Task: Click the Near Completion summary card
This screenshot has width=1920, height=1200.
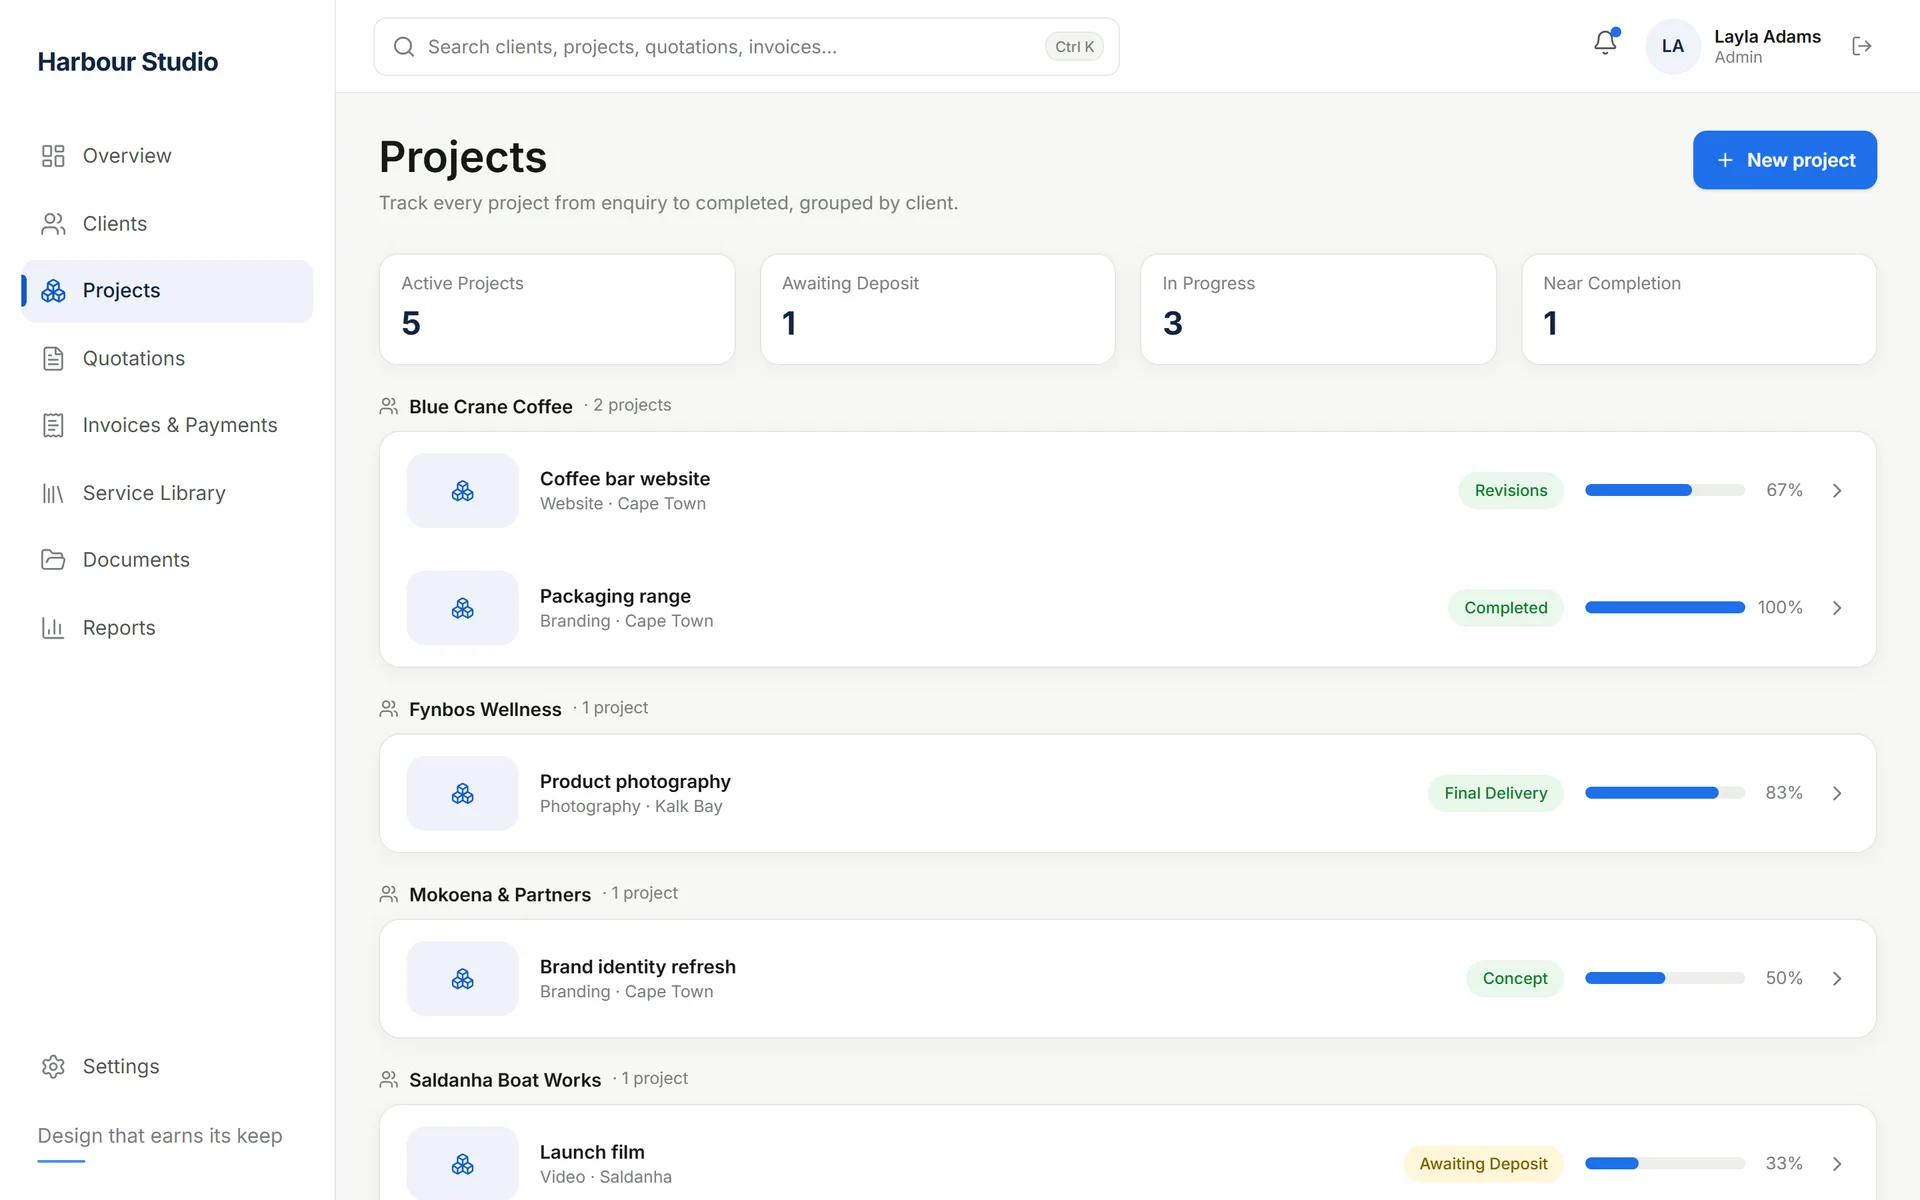Action: [1699, 309]
